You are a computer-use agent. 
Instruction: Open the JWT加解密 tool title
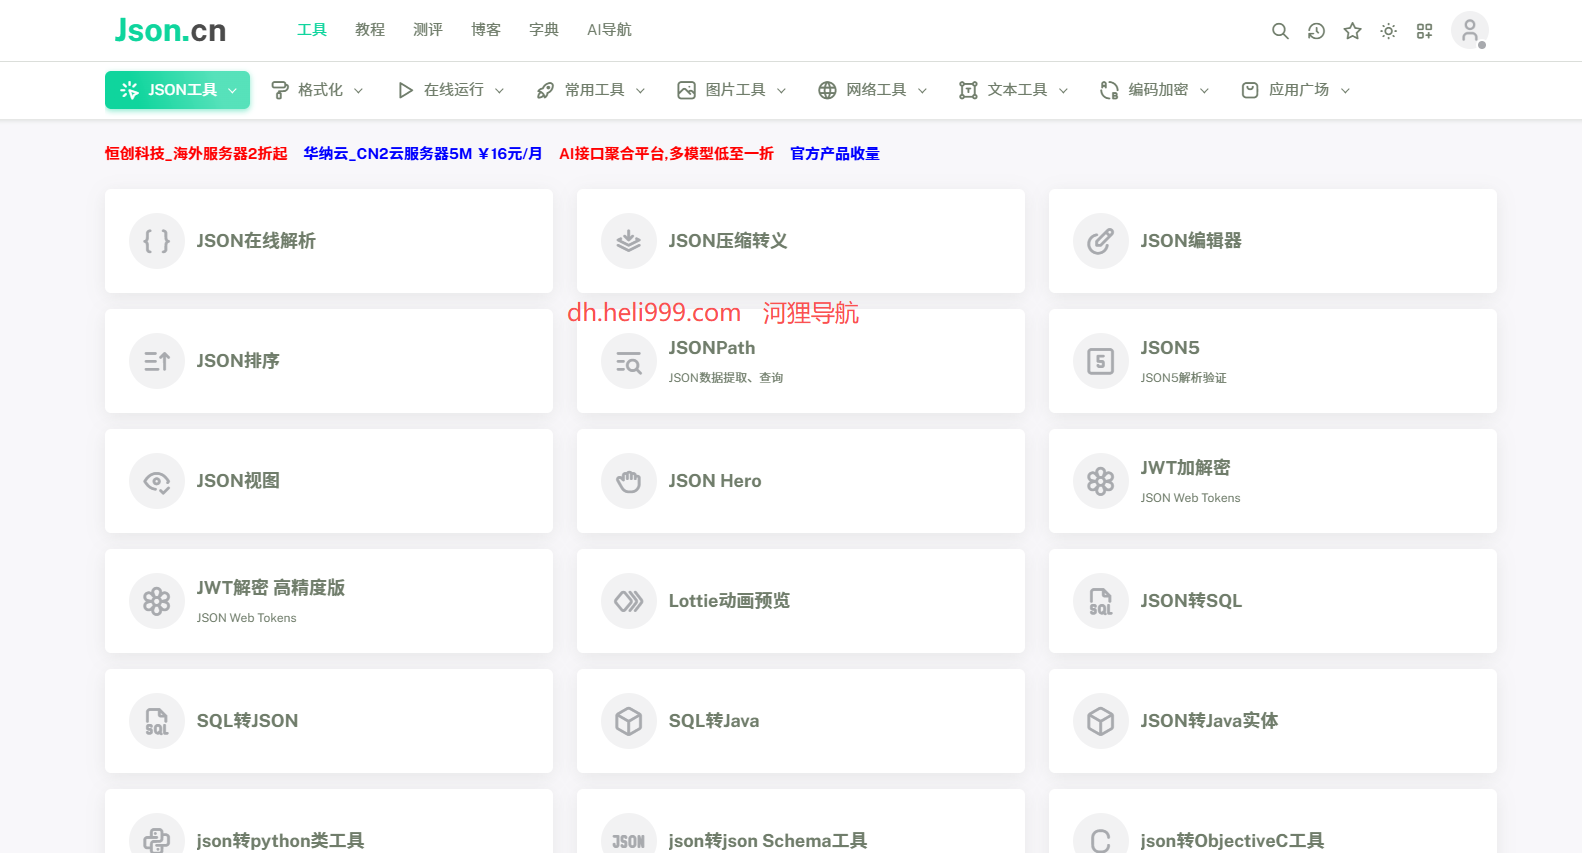point(1185,468)
